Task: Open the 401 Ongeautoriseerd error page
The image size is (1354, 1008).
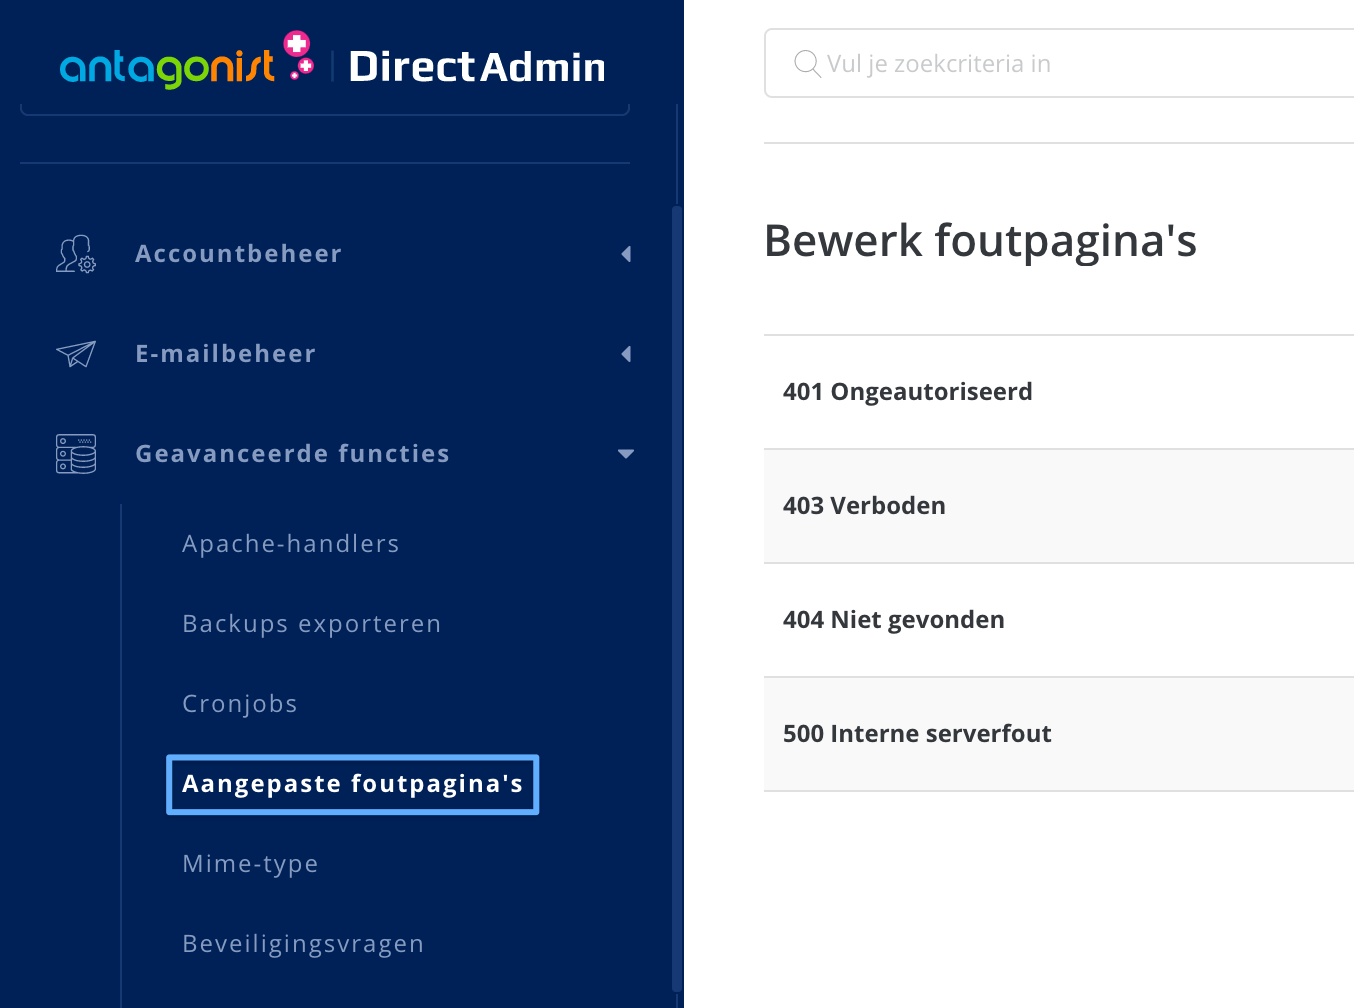Action: (908, 391)
